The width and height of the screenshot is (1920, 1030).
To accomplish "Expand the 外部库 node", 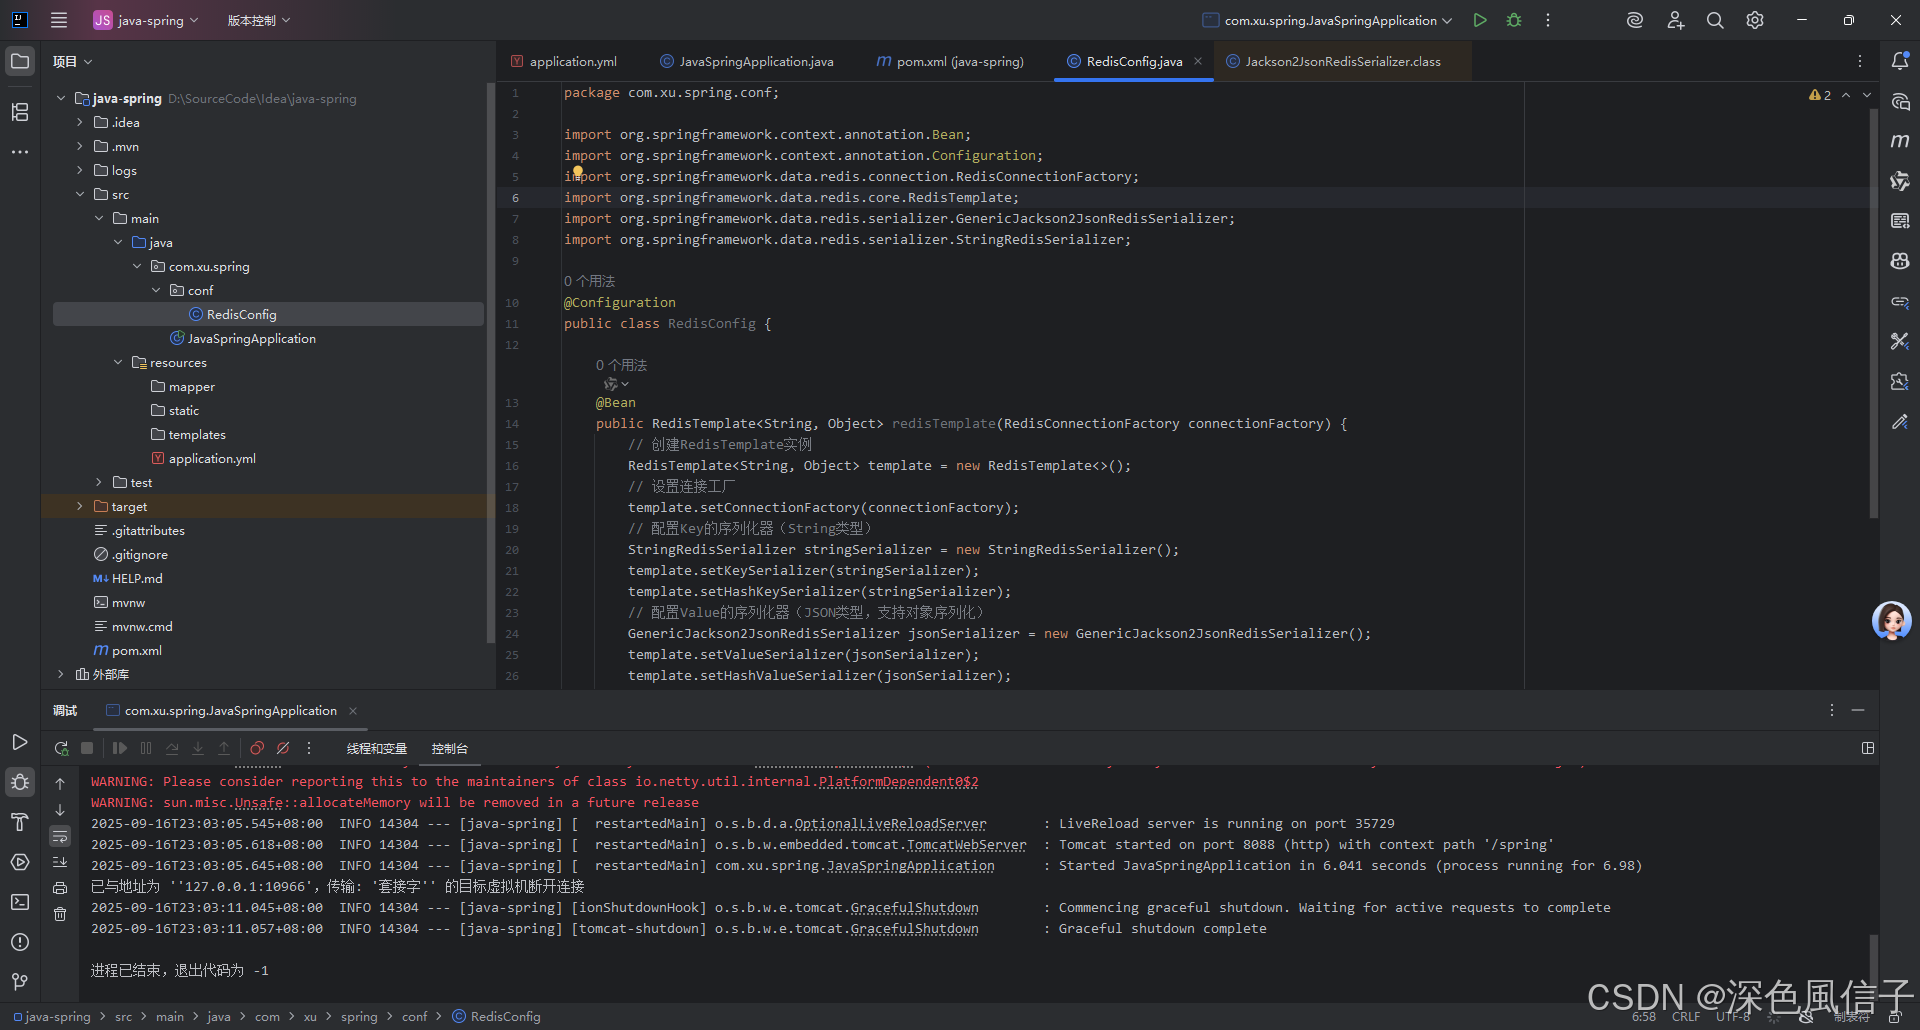I will [x=61, y=674].
